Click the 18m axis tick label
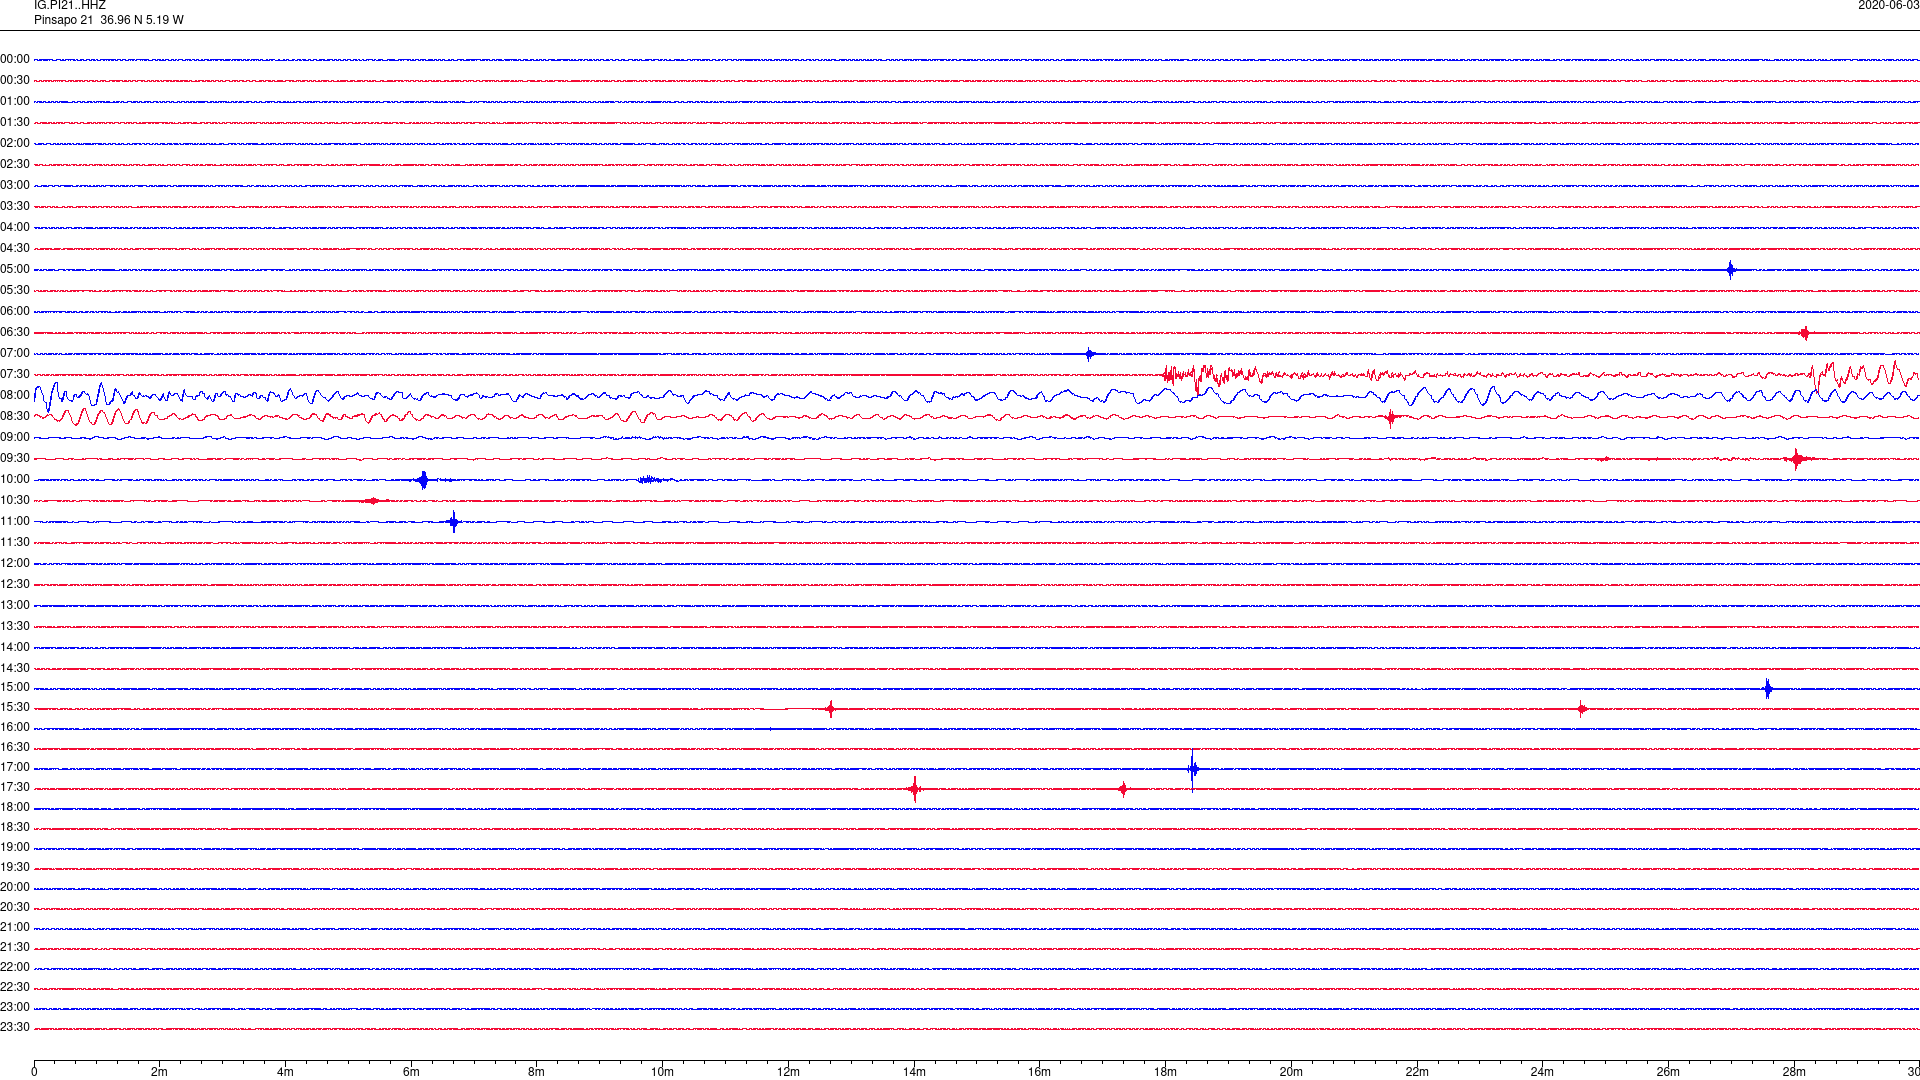This screenshot has height=1080, width=1920. [1165, 1072]
